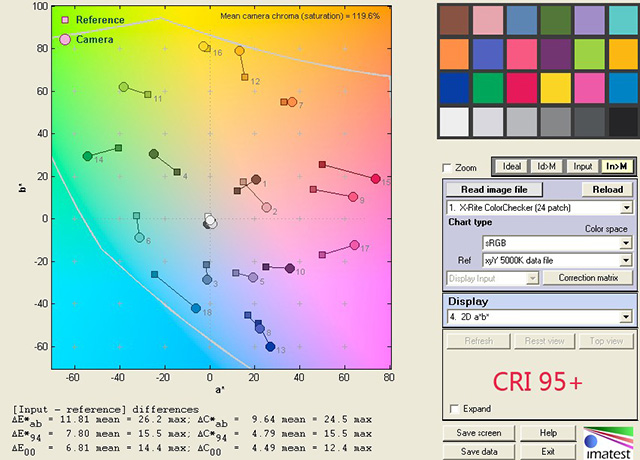This screenshot has width=640, height=460.
Task: Click the Reset view button
Action: tap(544, 341)
